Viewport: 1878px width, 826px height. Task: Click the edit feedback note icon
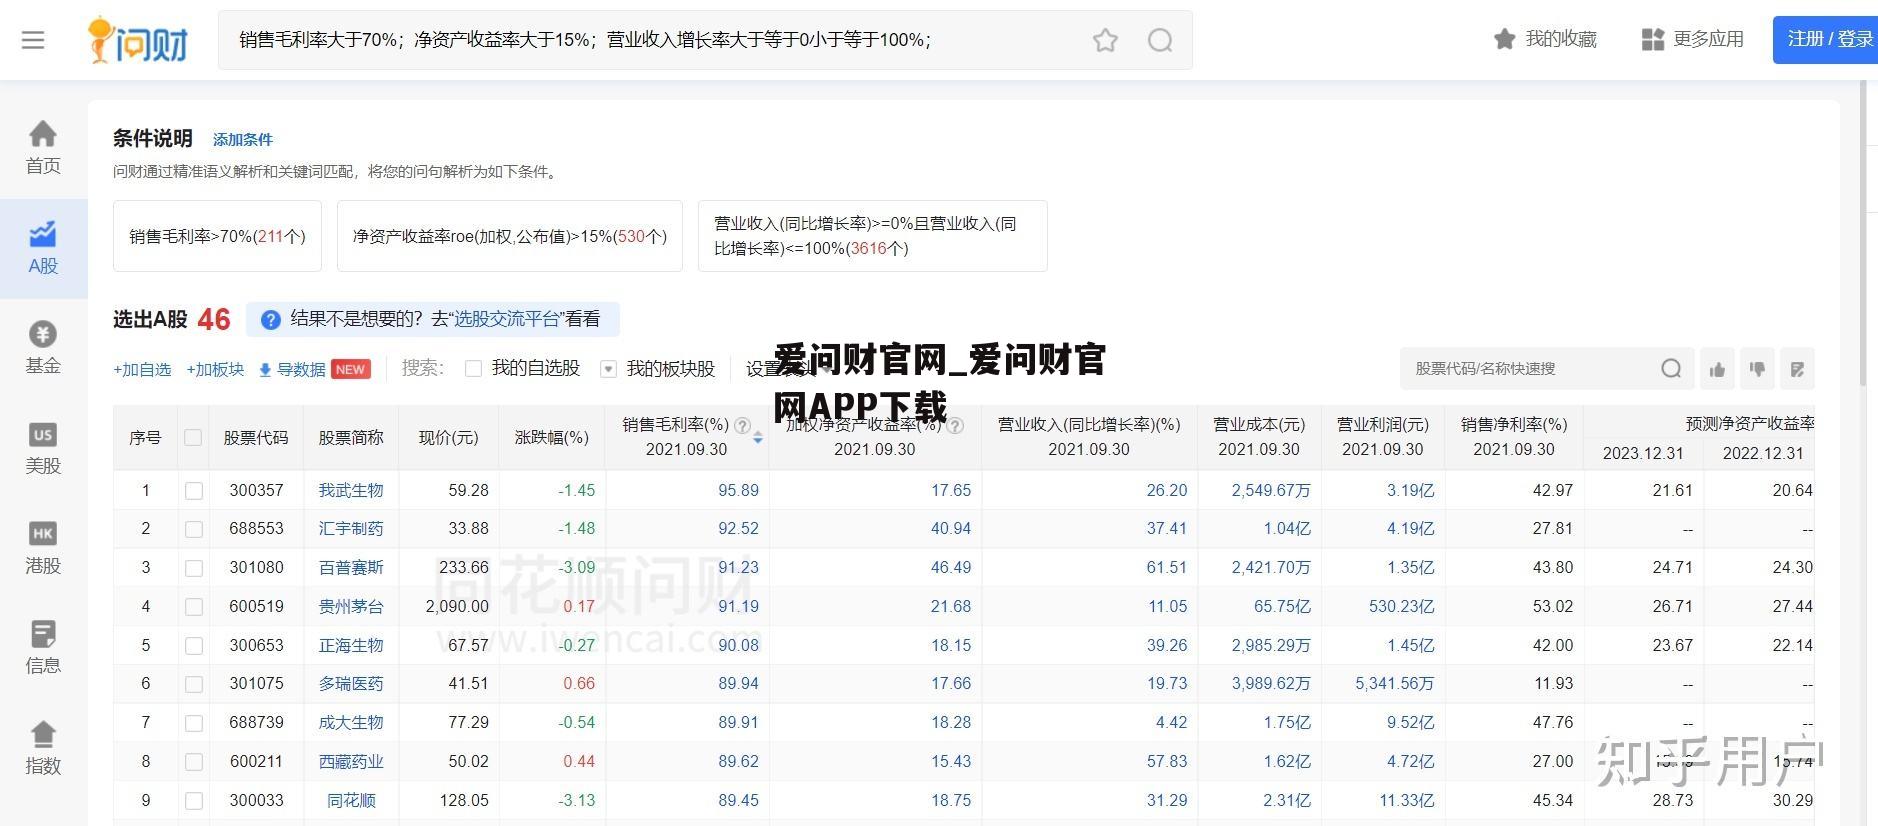coord(1797,369)
